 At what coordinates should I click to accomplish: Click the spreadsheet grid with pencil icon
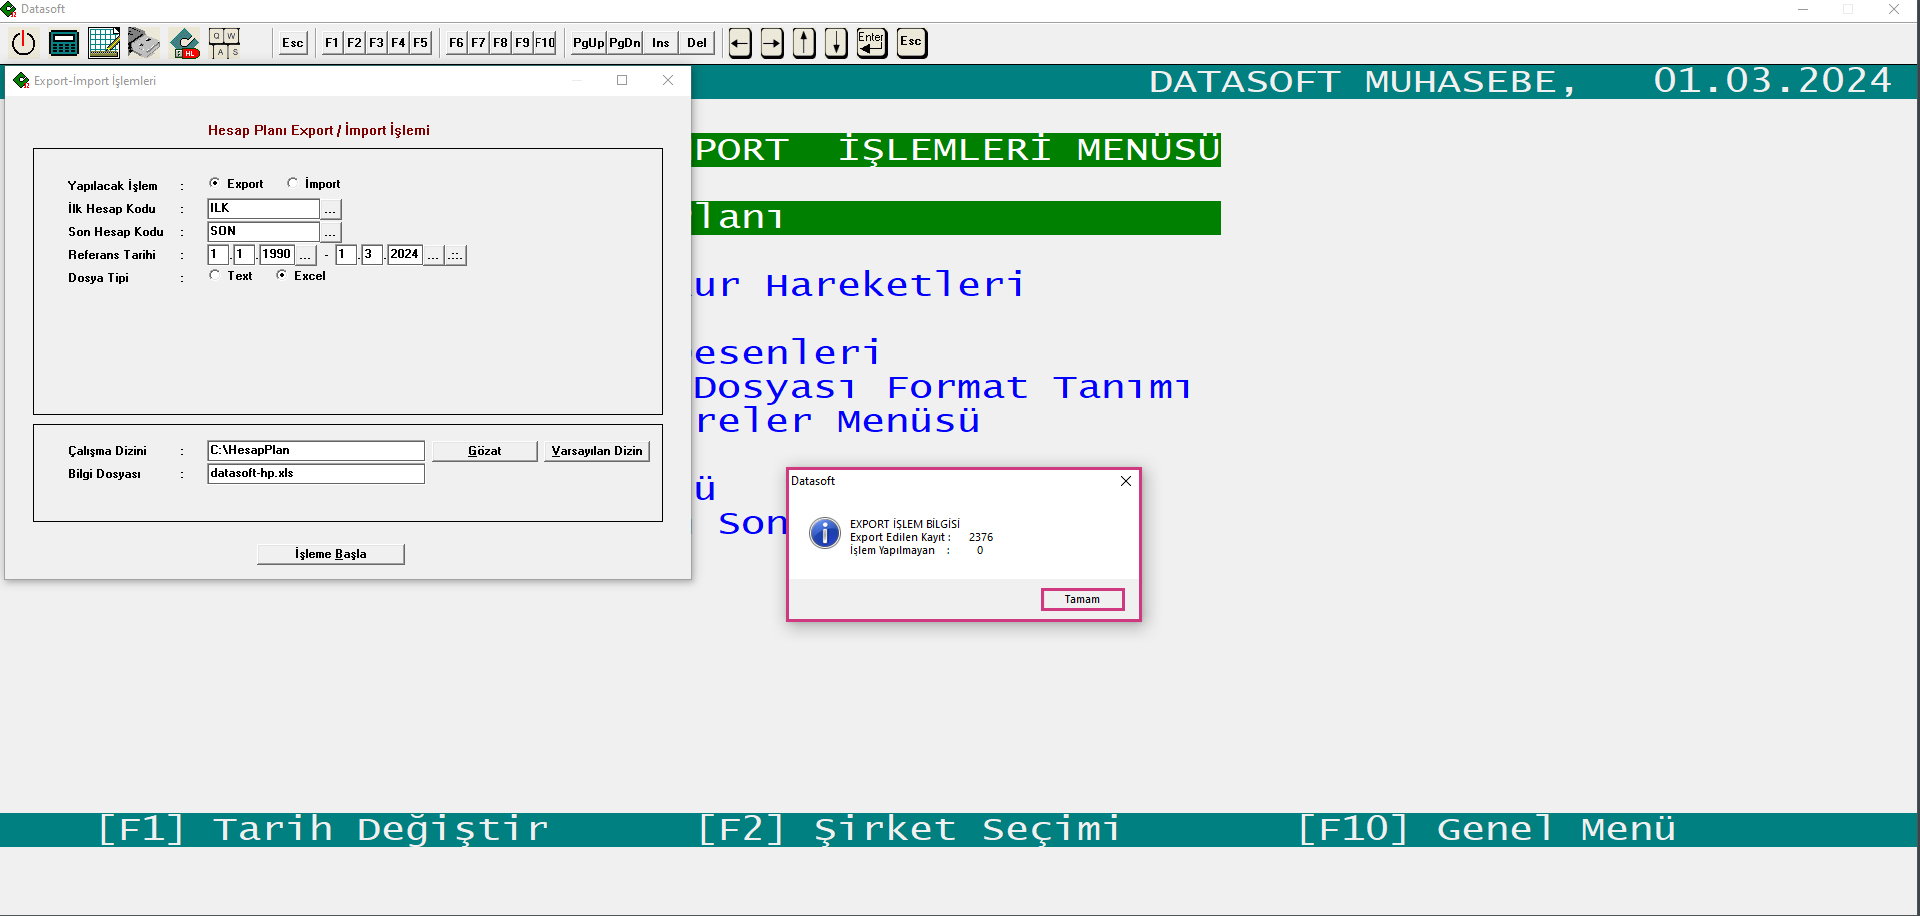pos(104,43)
